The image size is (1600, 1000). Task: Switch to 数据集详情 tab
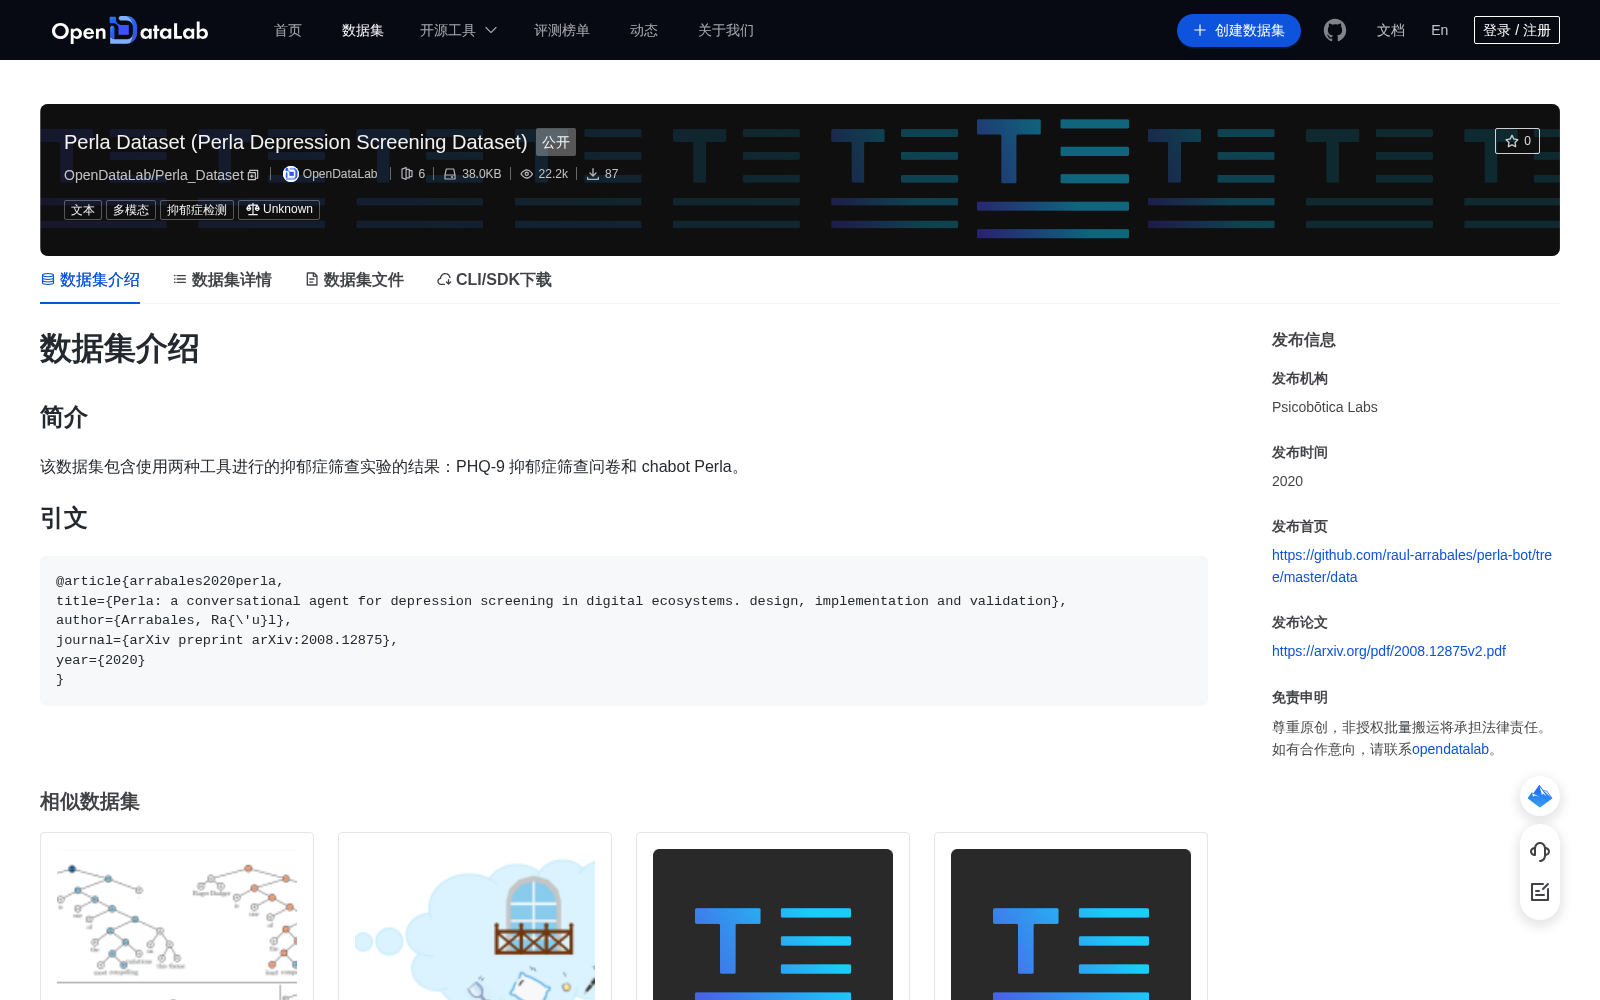(222, 280)
